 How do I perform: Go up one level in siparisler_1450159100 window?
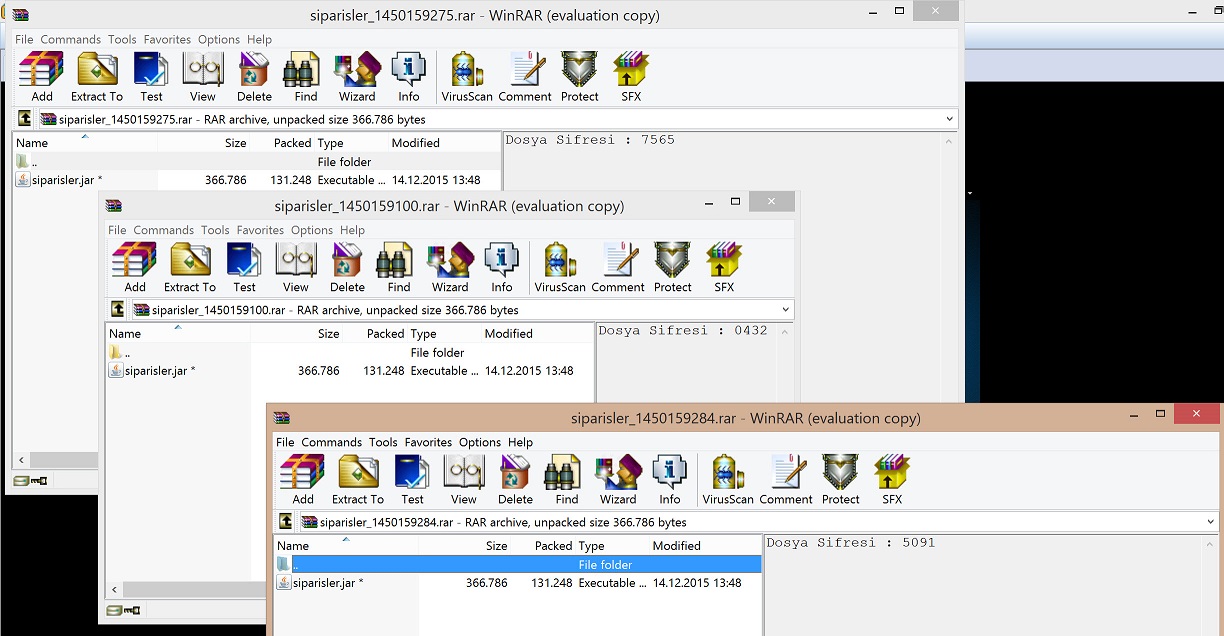[x=118, y=310]
